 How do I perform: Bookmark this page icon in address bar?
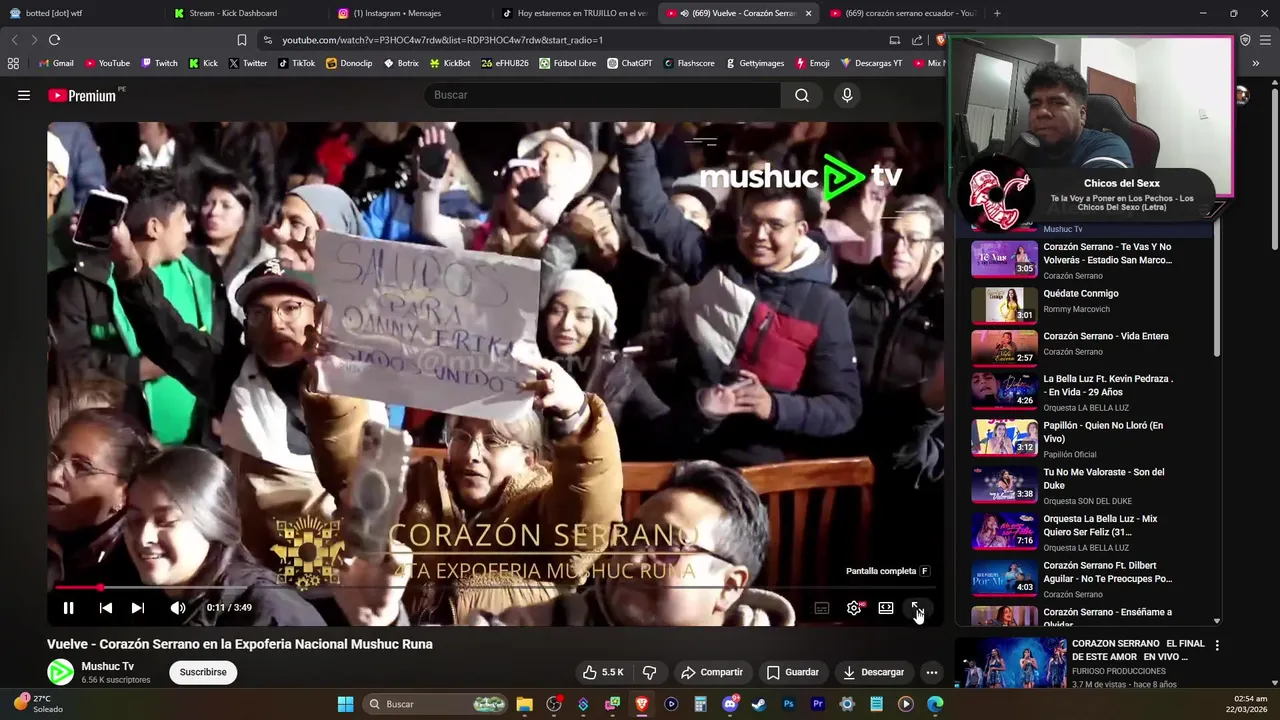[241, 40]
